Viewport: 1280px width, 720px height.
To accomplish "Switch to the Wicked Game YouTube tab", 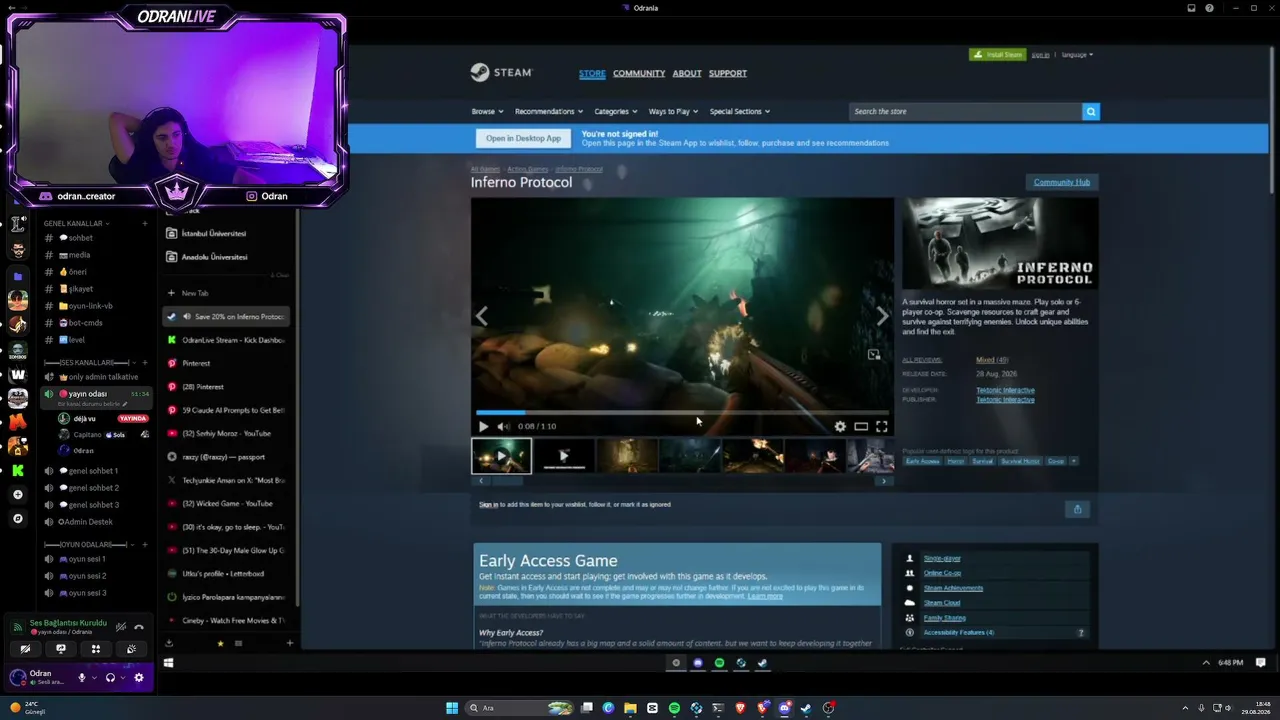I will pos(227,503).
